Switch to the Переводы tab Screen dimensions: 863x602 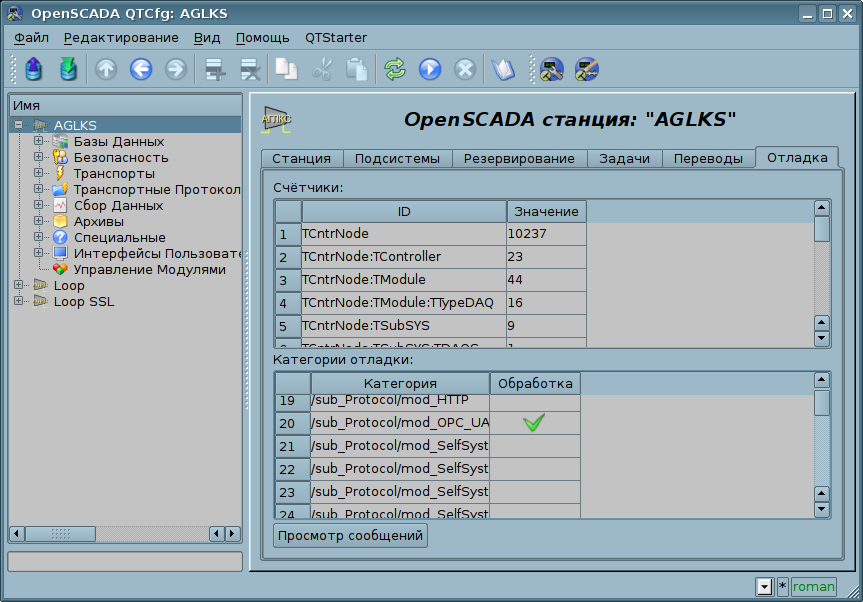click(x=708, y=158)
